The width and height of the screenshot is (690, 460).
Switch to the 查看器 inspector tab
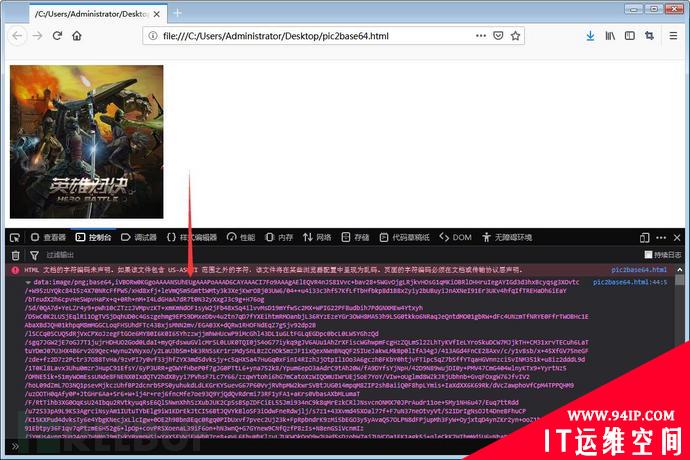[x=48, y=238]
